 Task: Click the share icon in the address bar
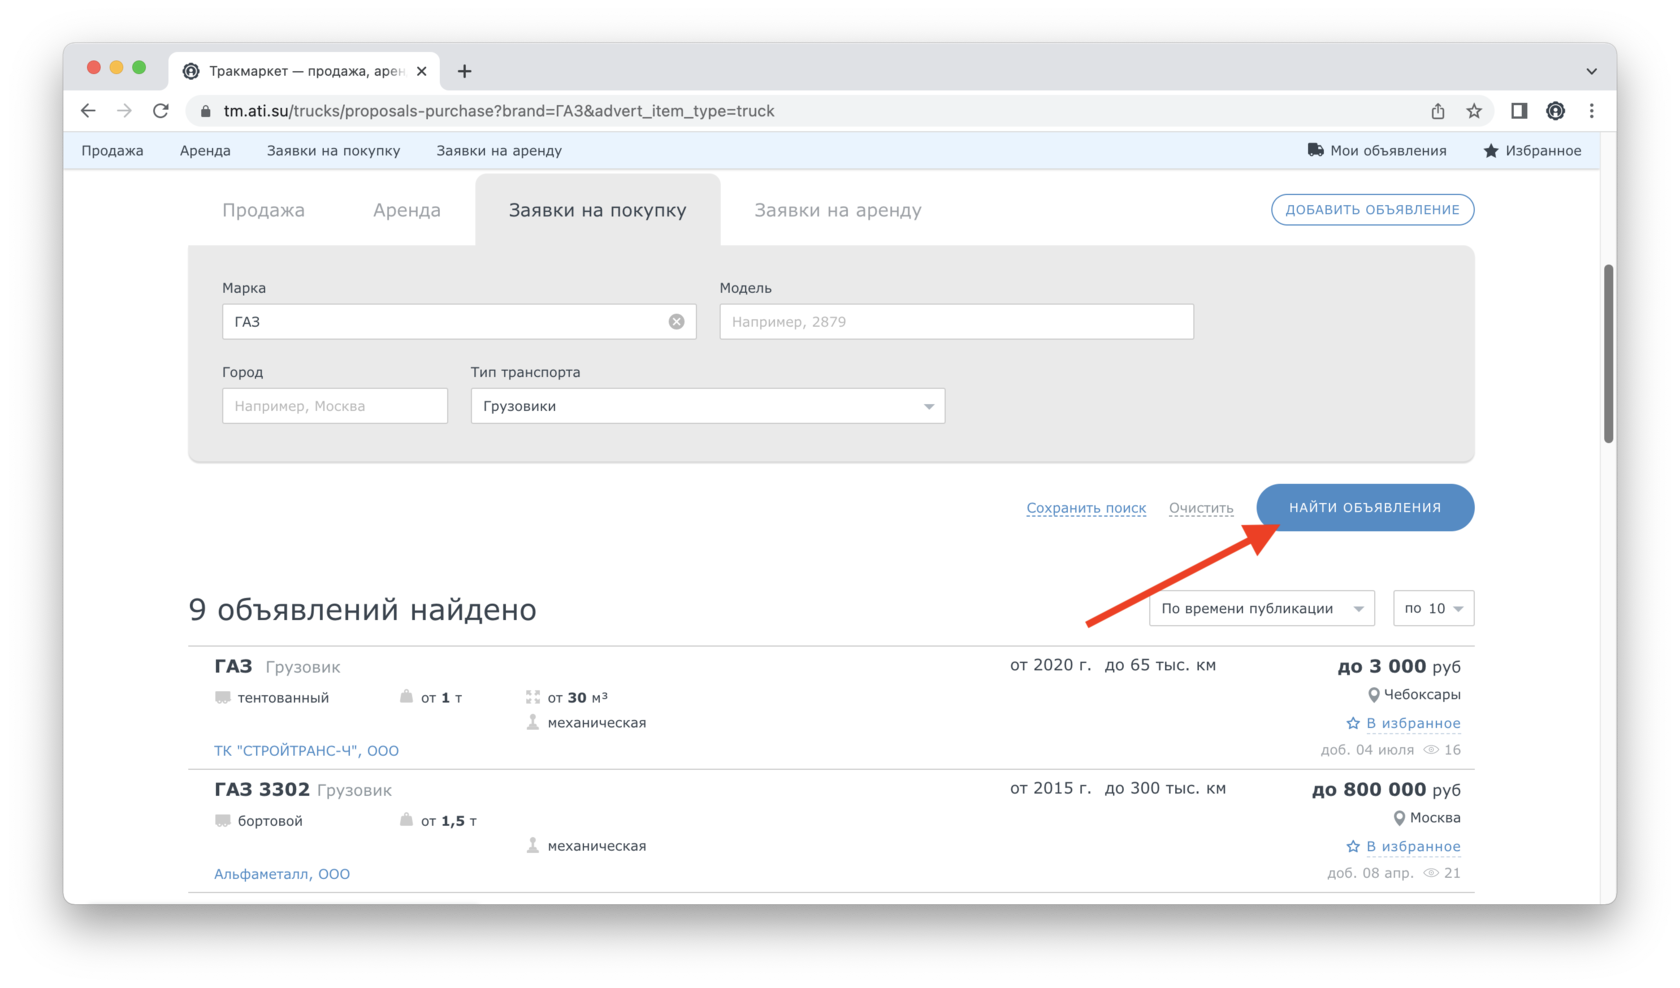(x=1437, y=111)
